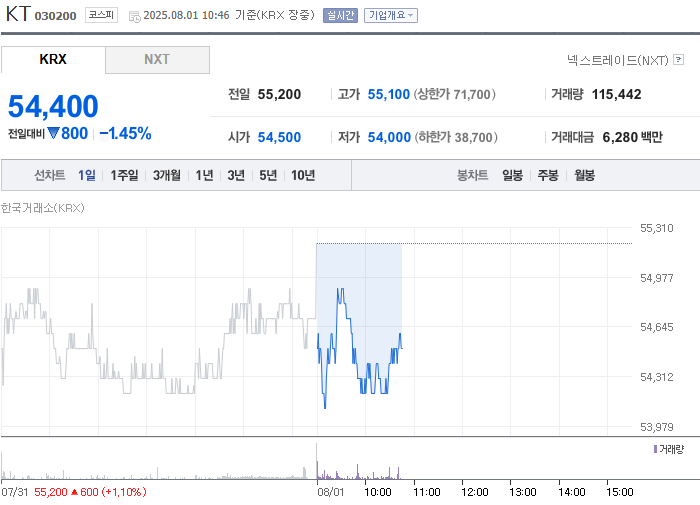Switch to the 일봉 candlestick chart
The width and height of the screenshot is (700, 505).
point(512,175)
